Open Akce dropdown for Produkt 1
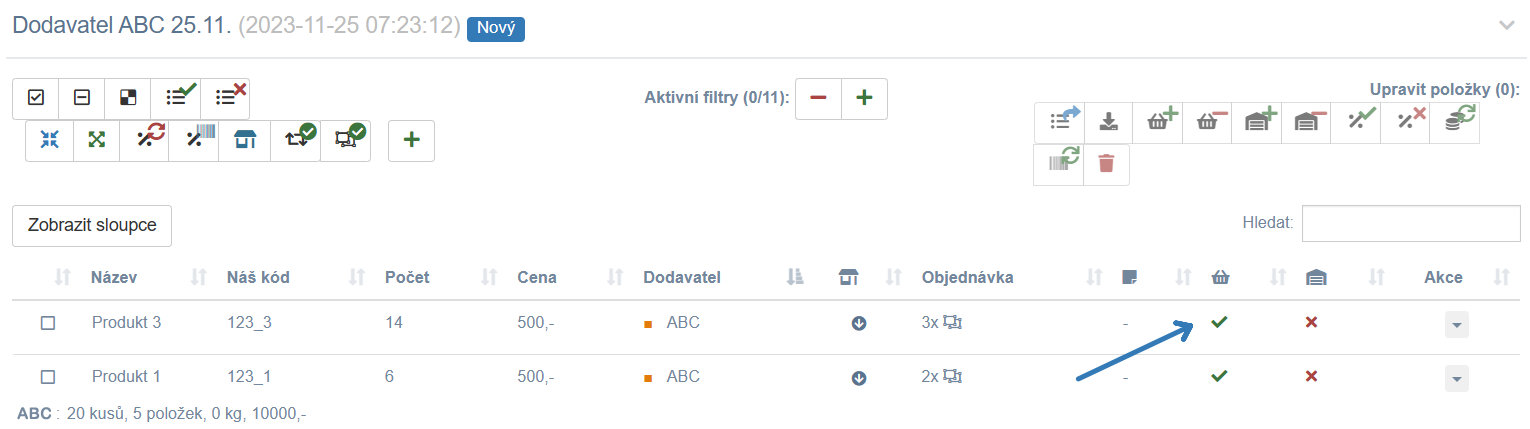Image resolution: width=1530 pixels, height=429 pixels. pos(1457,378)
